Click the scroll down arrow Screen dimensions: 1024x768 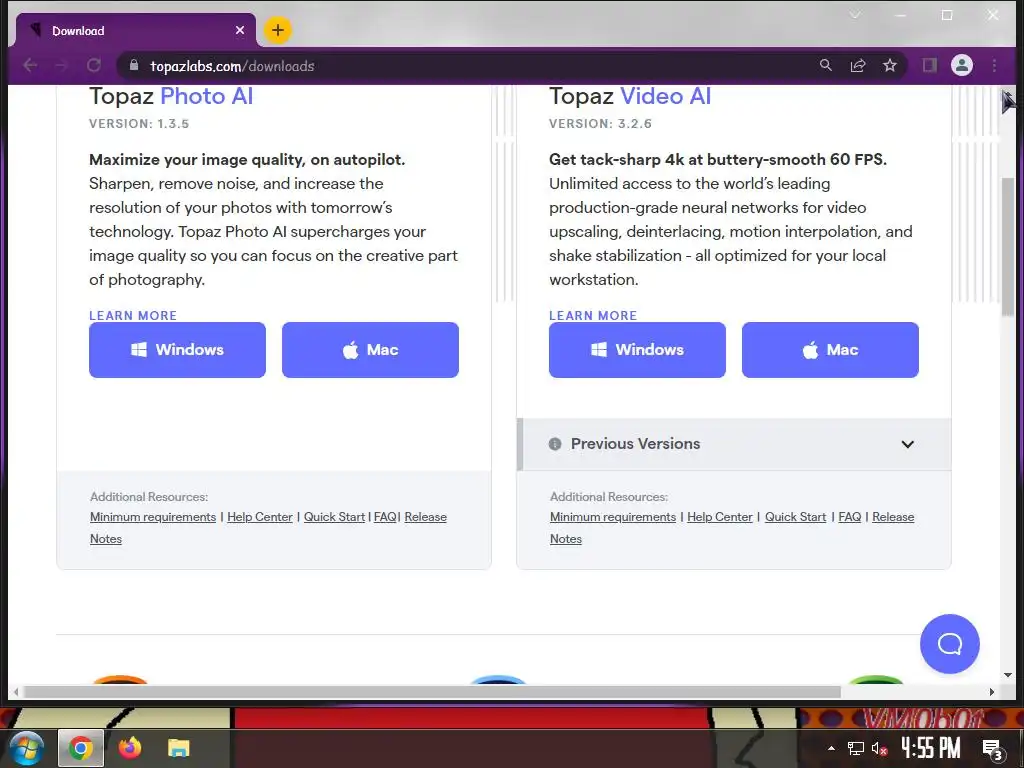(x=1008, y=675)
